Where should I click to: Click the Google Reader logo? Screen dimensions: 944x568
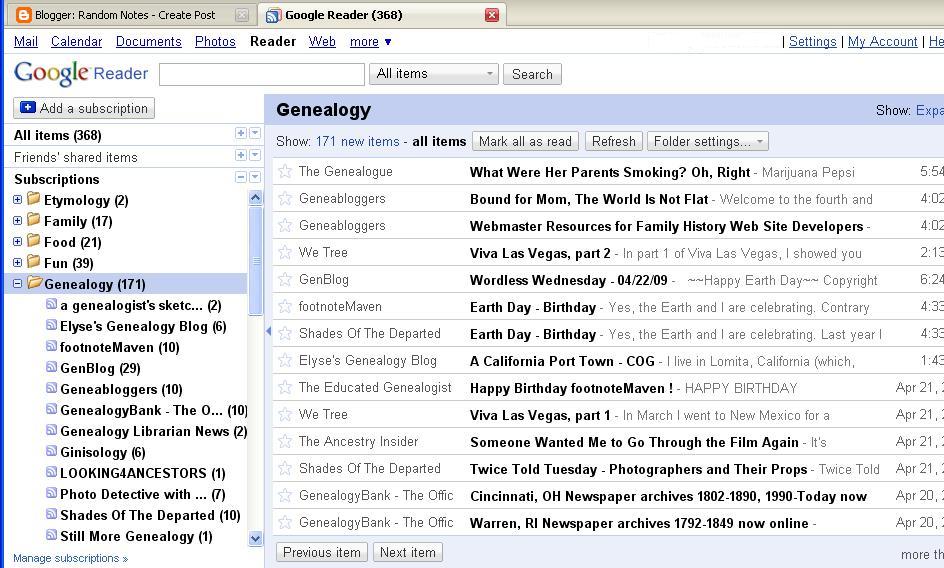[81, 73]
